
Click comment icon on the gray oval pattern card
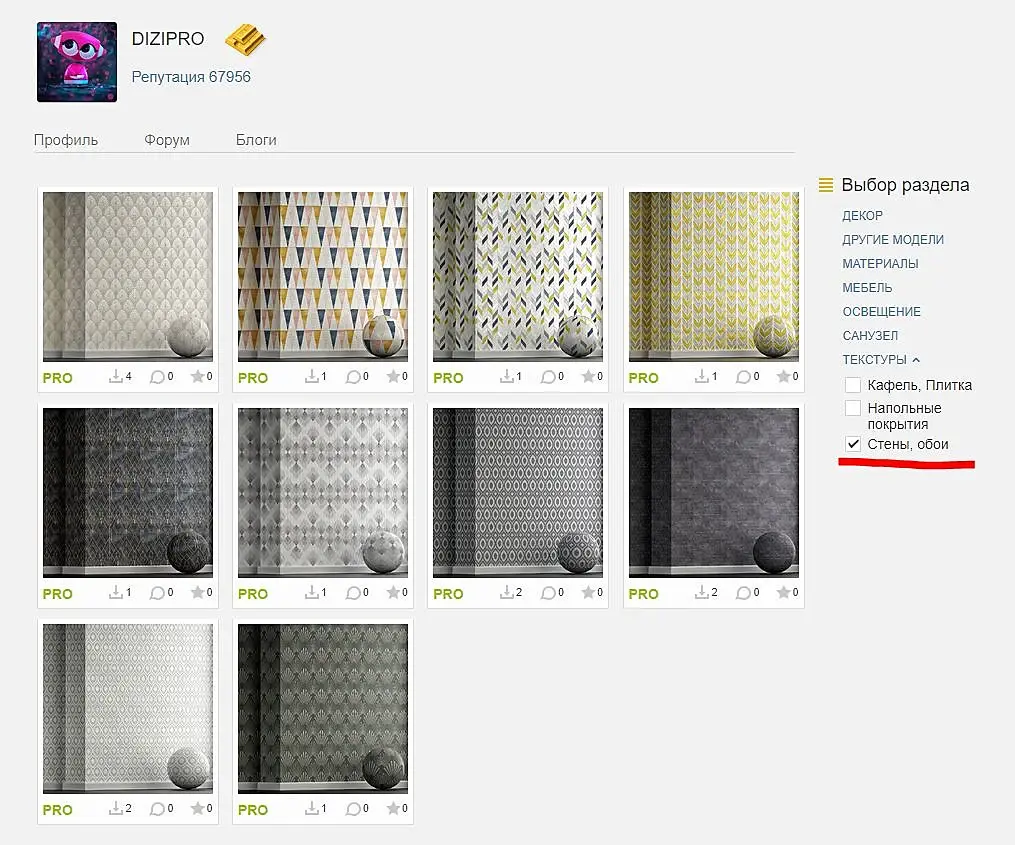548,592
